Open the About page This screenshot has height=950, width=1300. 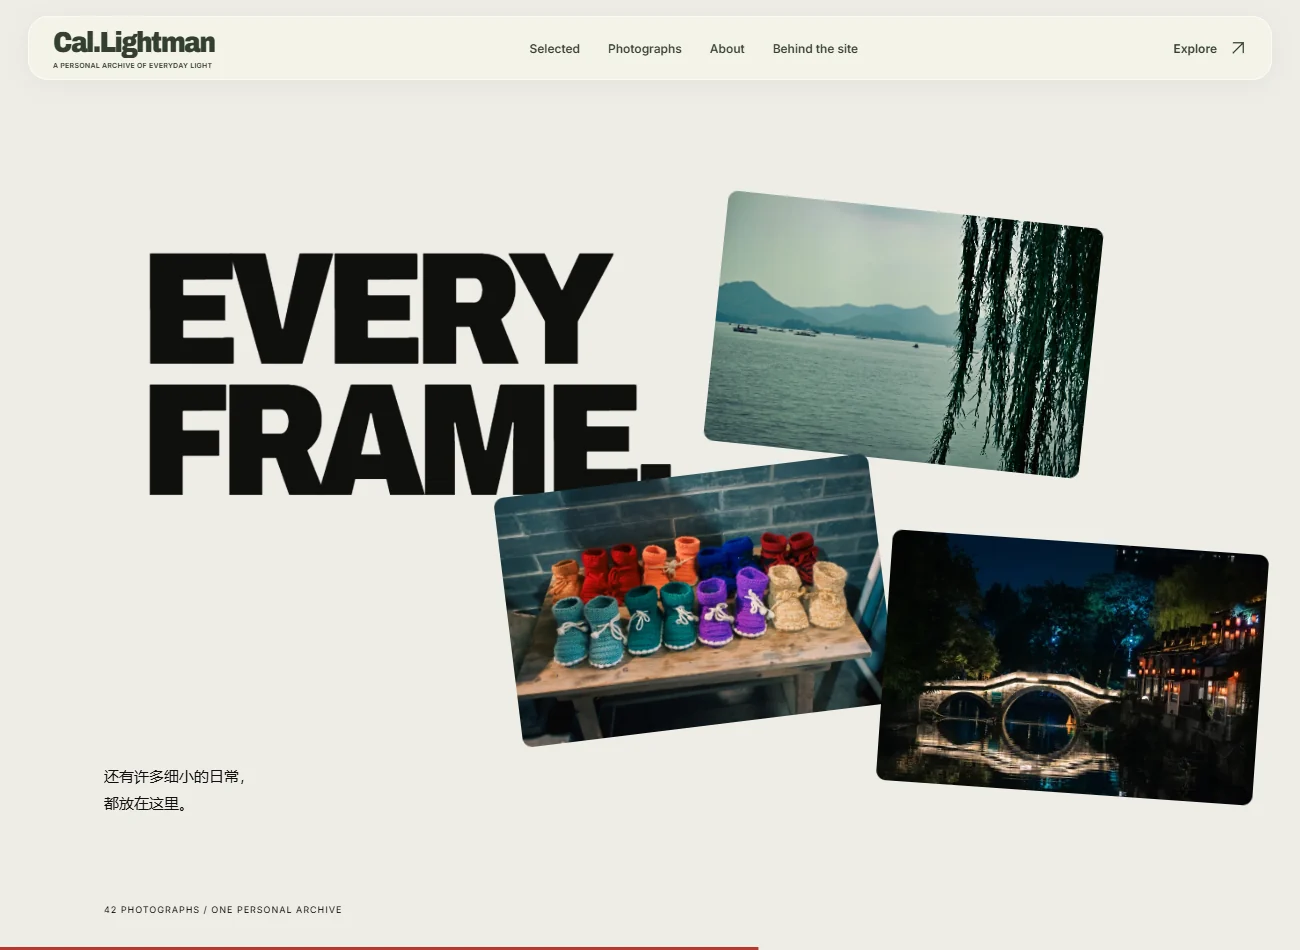click(x=727, y=49)
